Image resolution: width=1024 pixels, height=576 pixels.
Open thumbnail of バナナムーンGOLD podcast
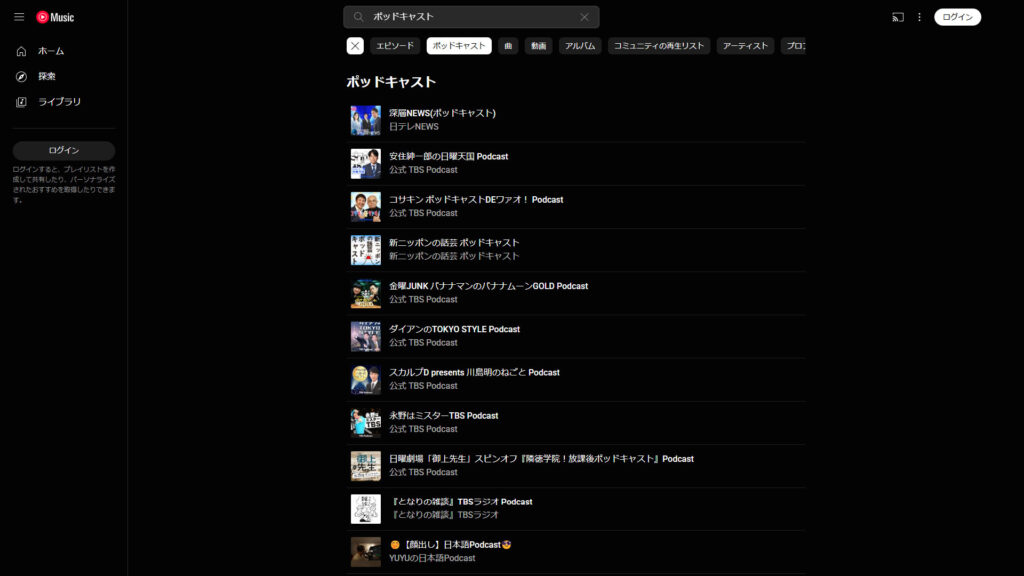coord(366,293)
